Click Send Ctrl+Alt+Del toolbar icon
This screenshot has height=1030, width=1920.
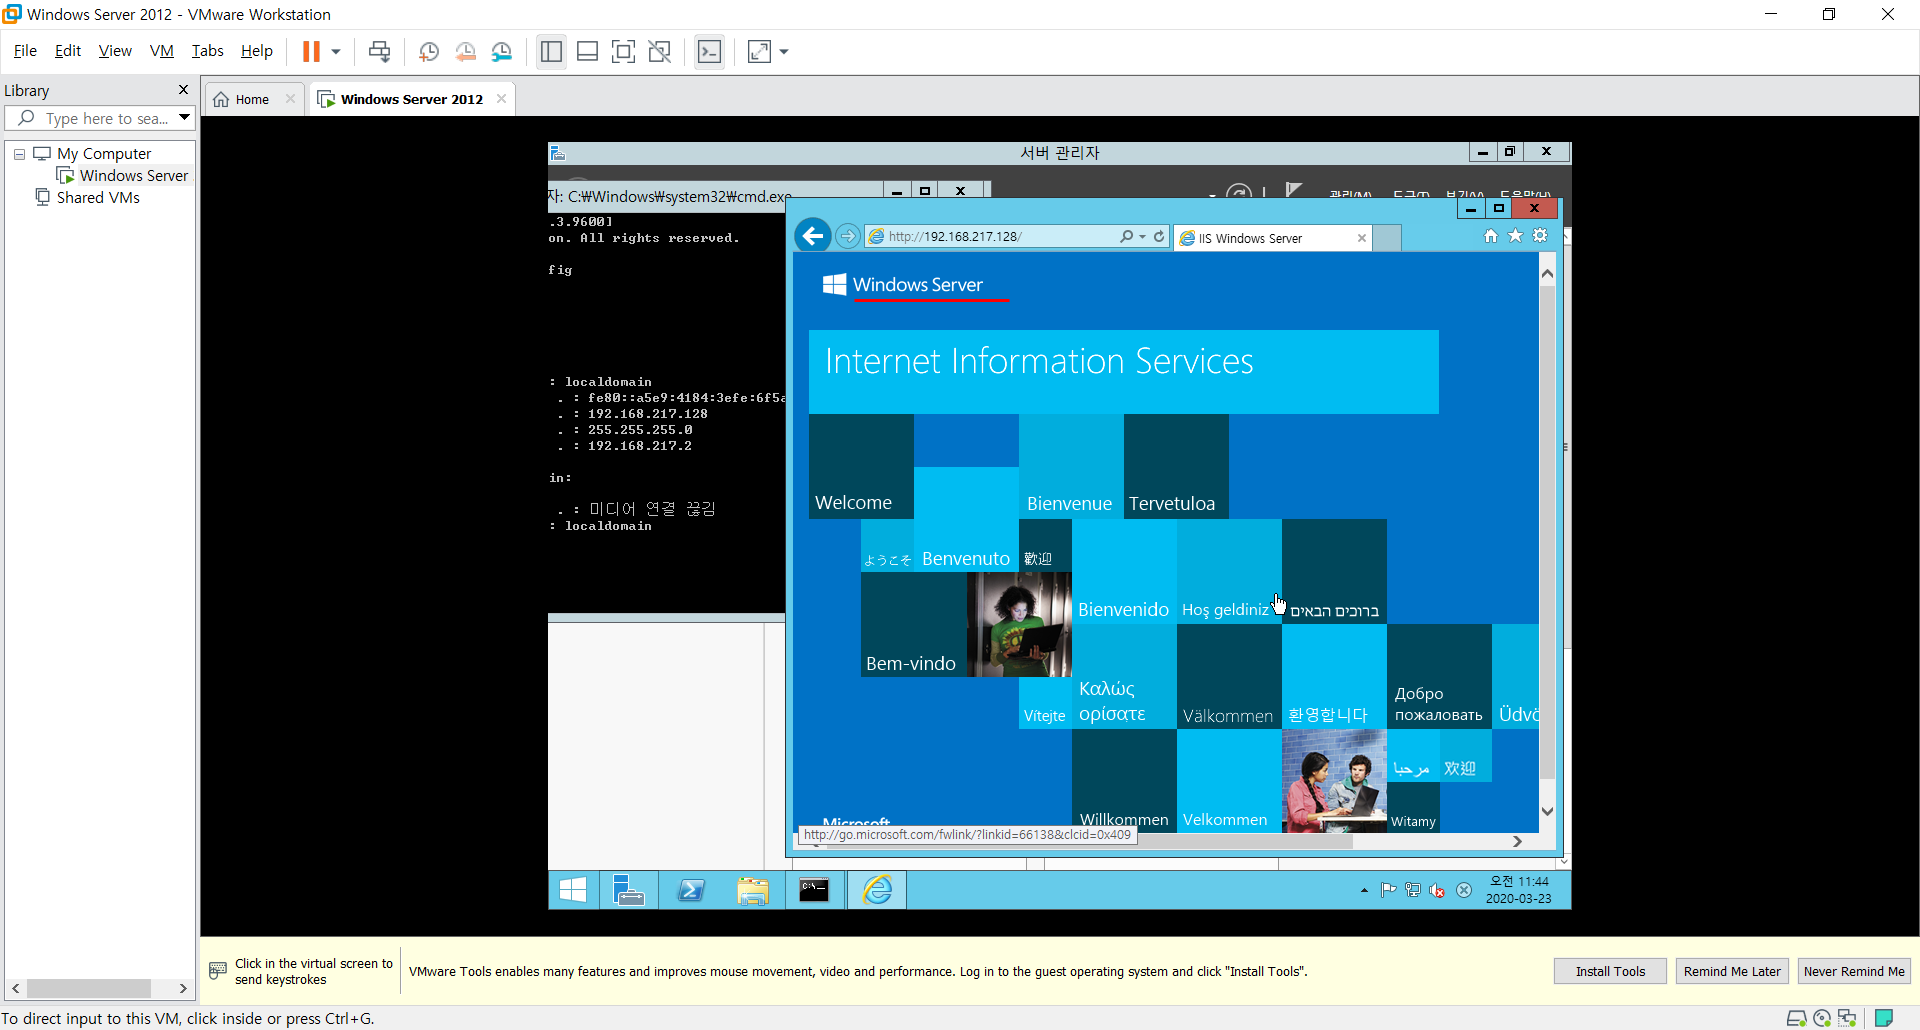379,52
